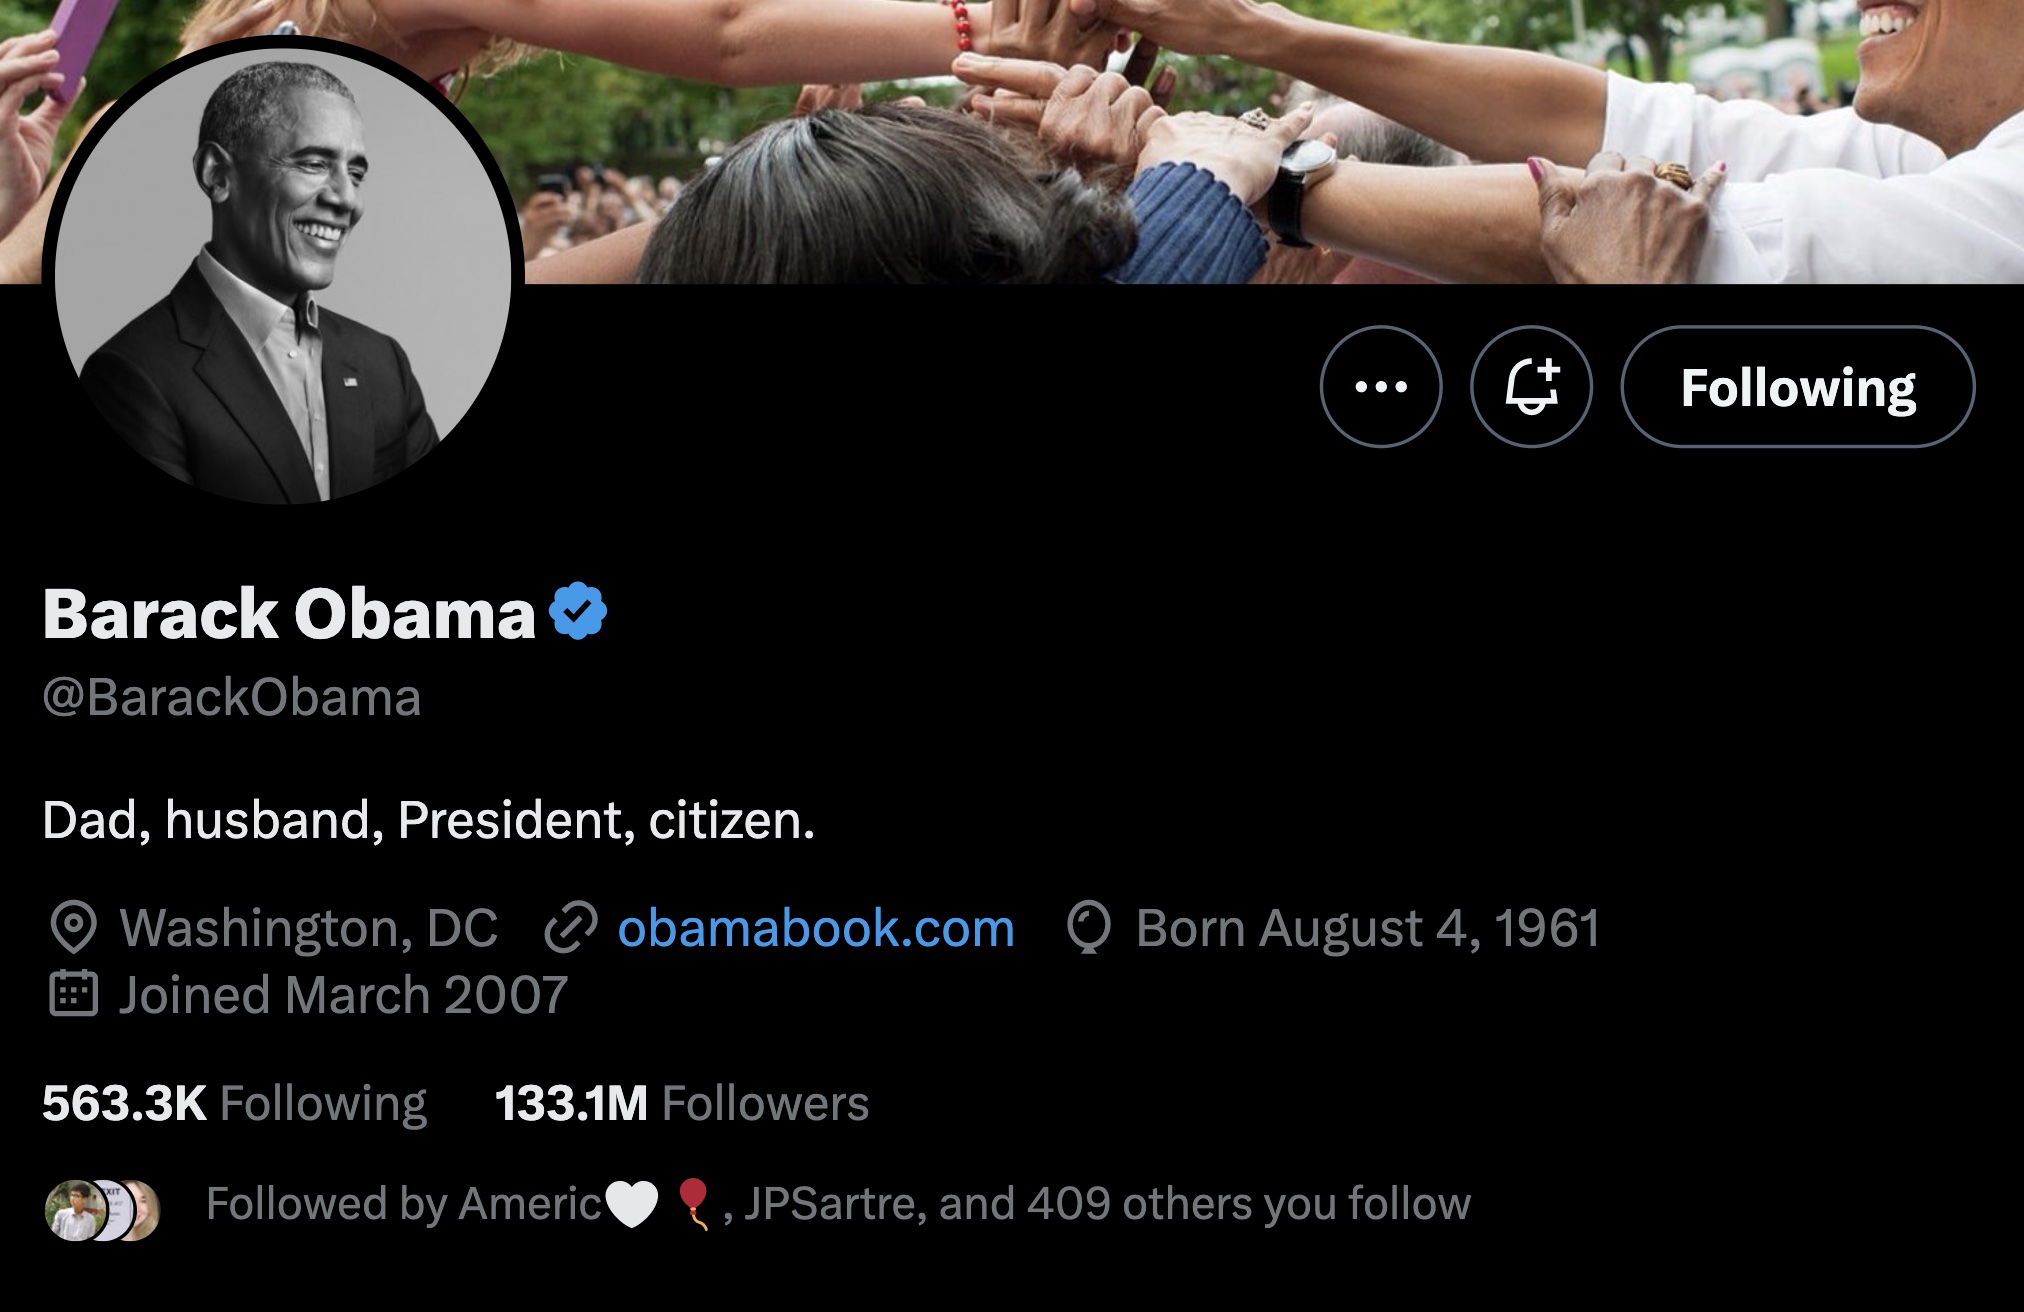Image resolution: width=2024 pixels, height=1312 pixels.
Task: Click the stacked follower avatars
Action: [x=103, y=1210]
